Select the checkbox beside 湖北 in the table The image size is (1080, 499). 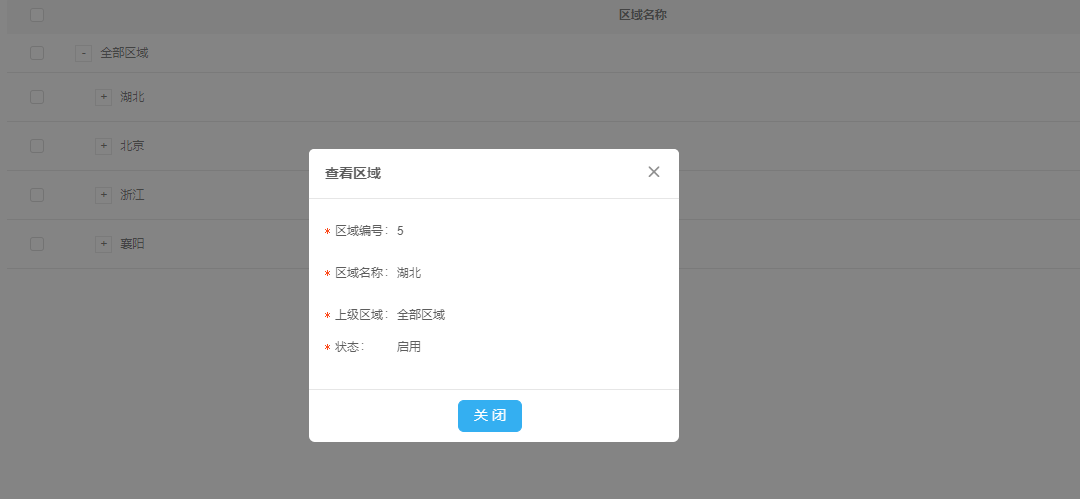37,97
